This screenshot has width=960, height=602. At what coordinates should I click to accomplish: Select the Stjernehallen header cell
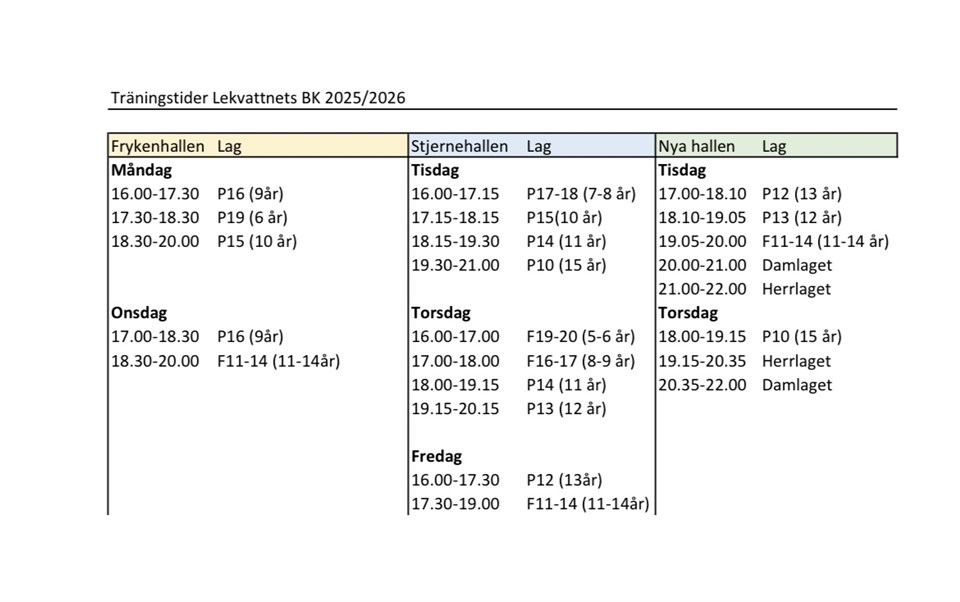[x=460, y=146]
